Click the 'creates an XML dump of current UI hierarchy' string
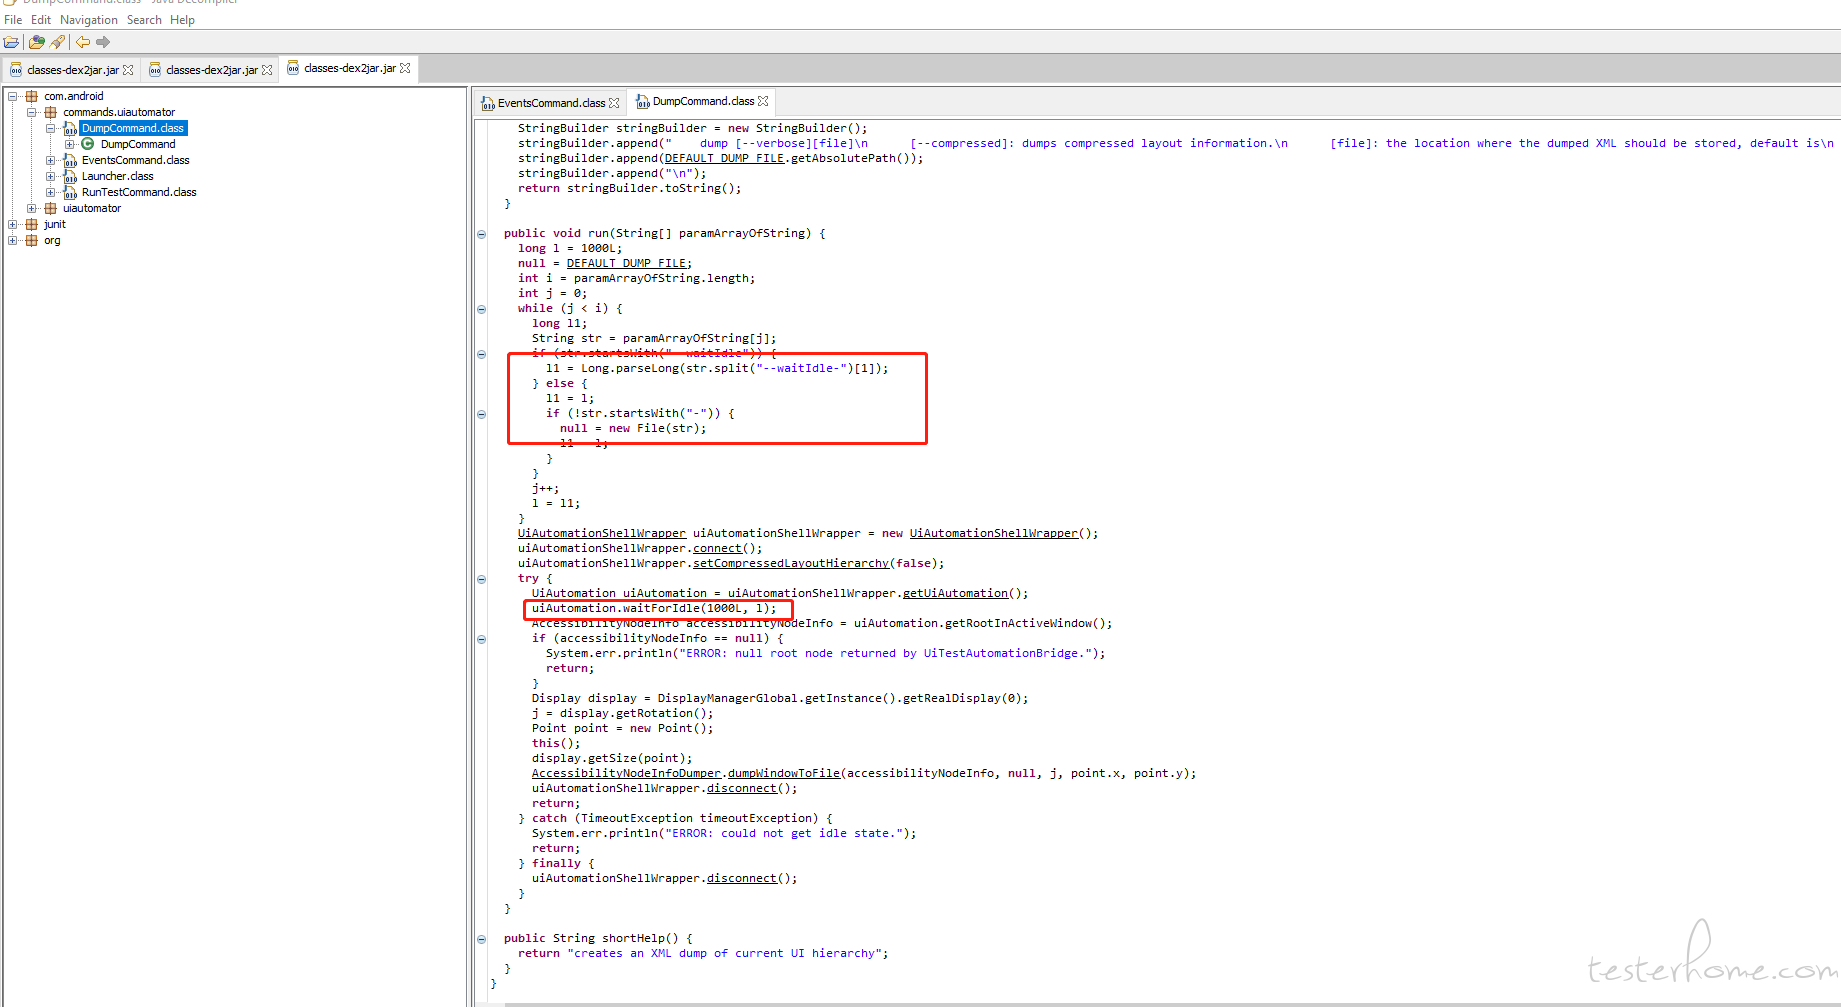The width and height of the screenshot is (1841, 1007). click(724, 953)
